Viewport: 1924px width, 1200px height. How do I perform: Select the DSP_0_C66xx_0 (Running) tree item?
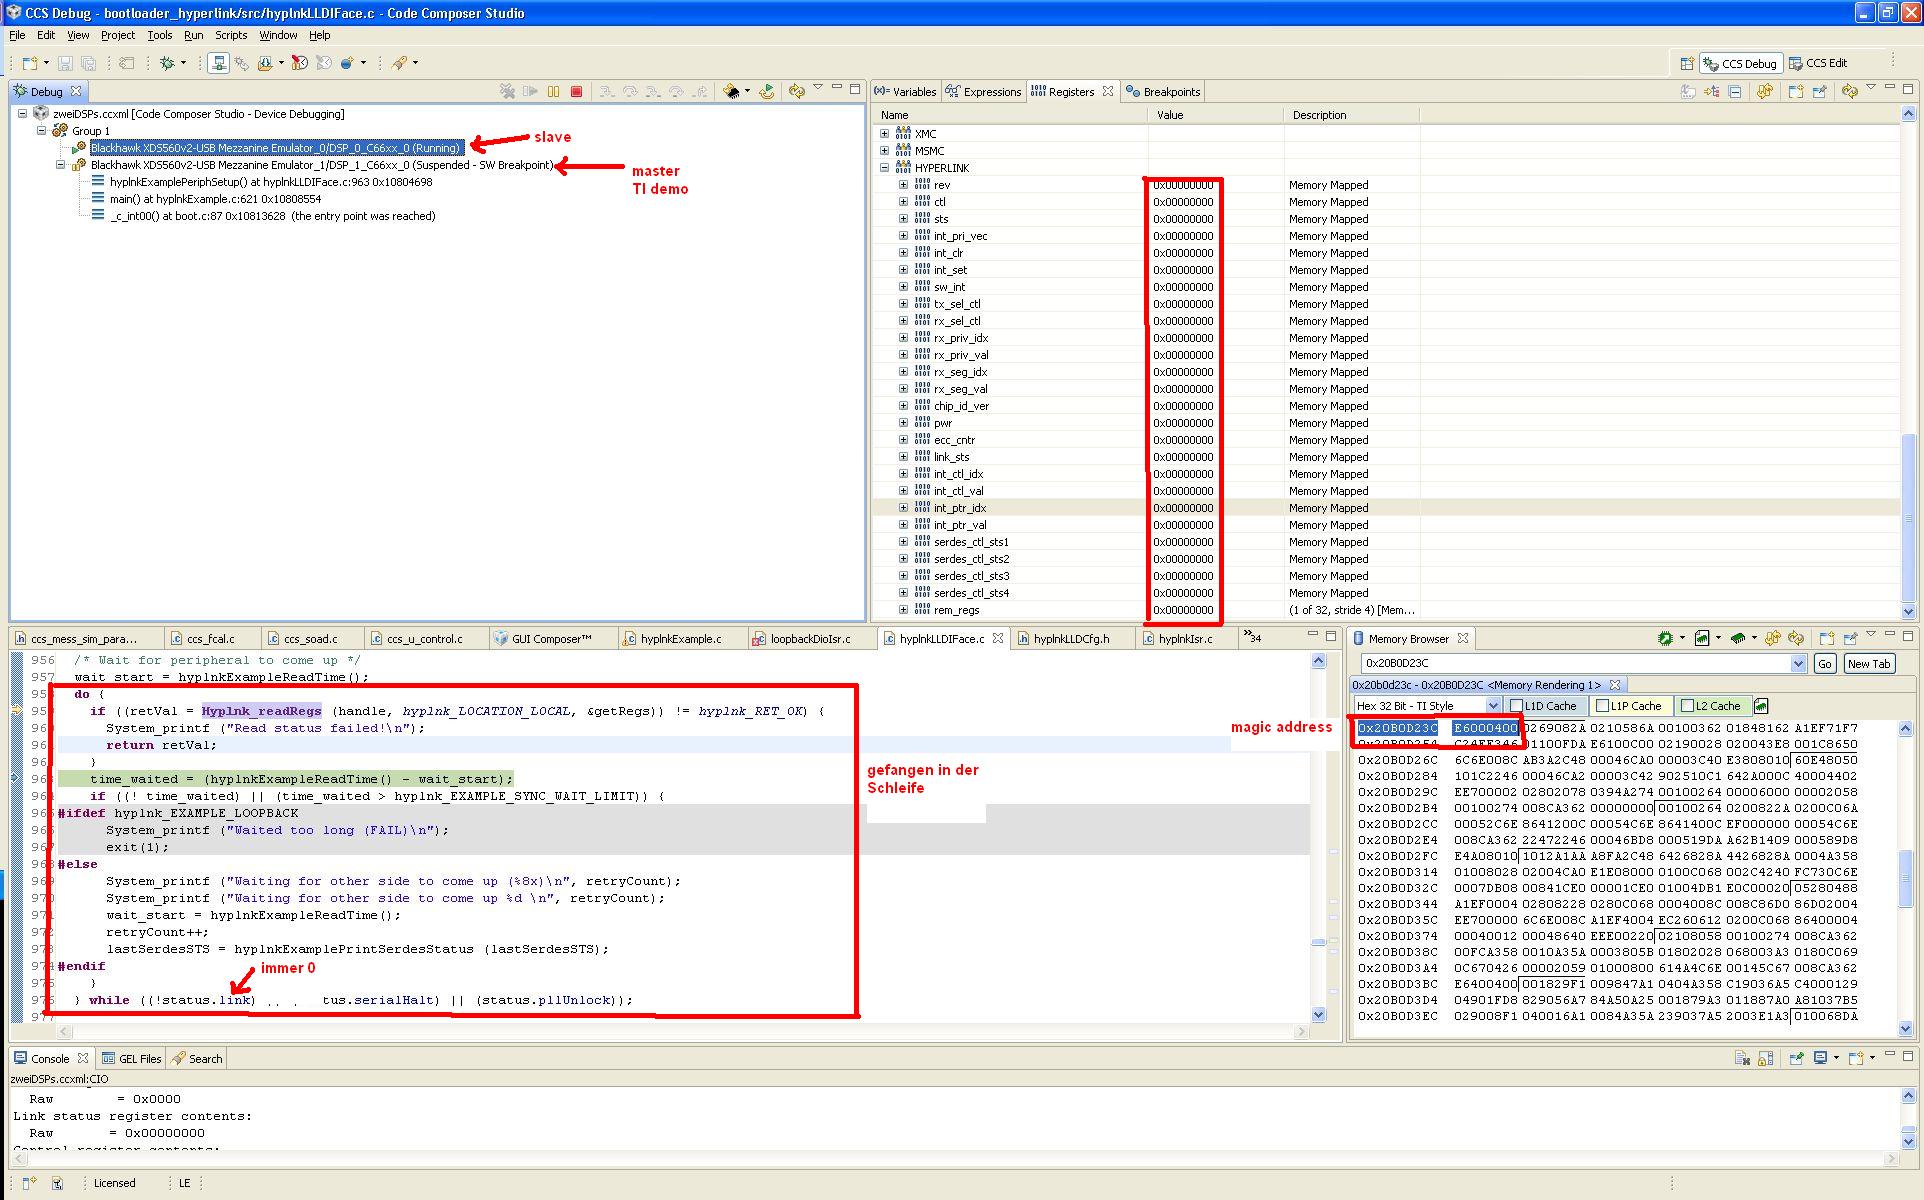[x=276, y=148]
